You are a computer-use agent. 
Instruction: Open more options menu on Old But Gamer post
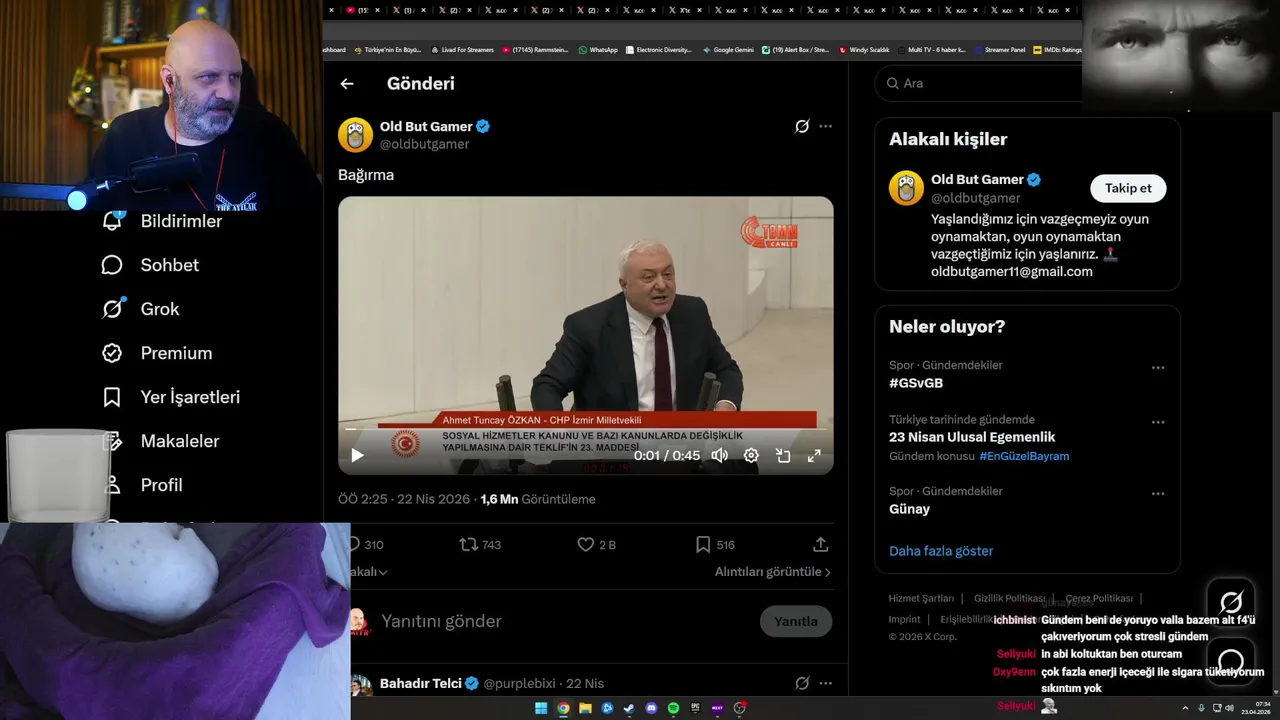(x=825, y=126)
